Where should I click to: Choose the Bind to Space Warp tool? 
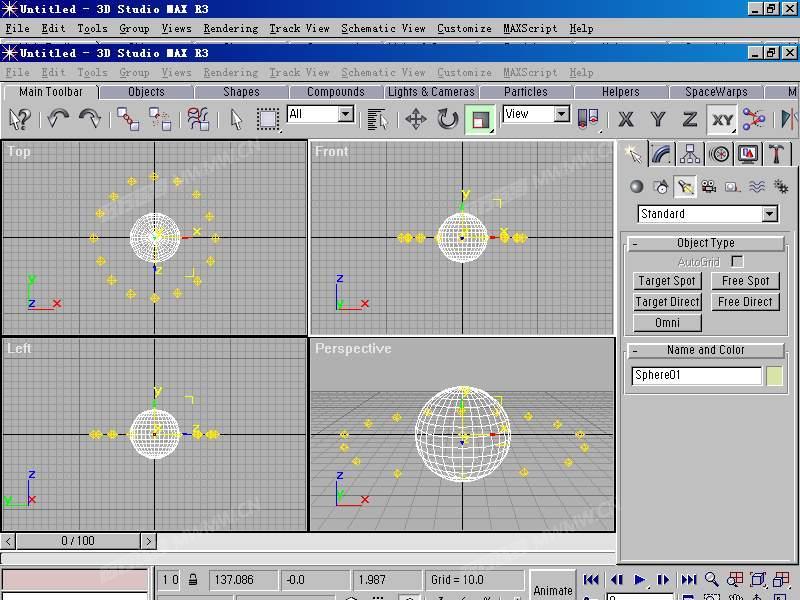[198, 119]
